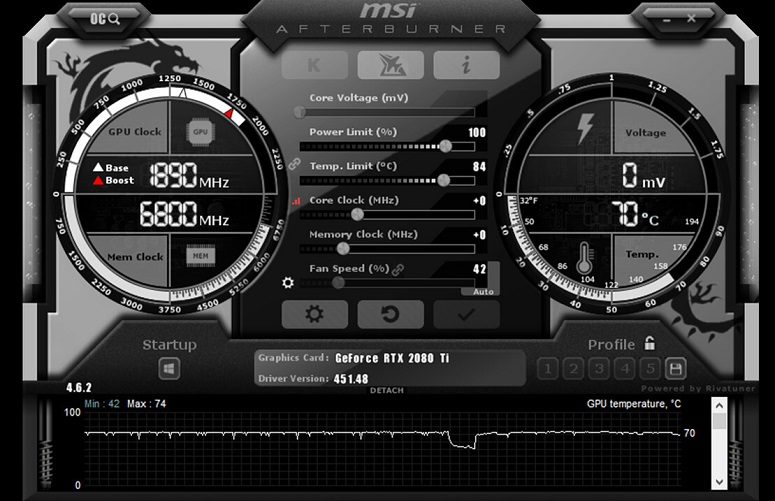Select profile slot 1

coord(548,369)
